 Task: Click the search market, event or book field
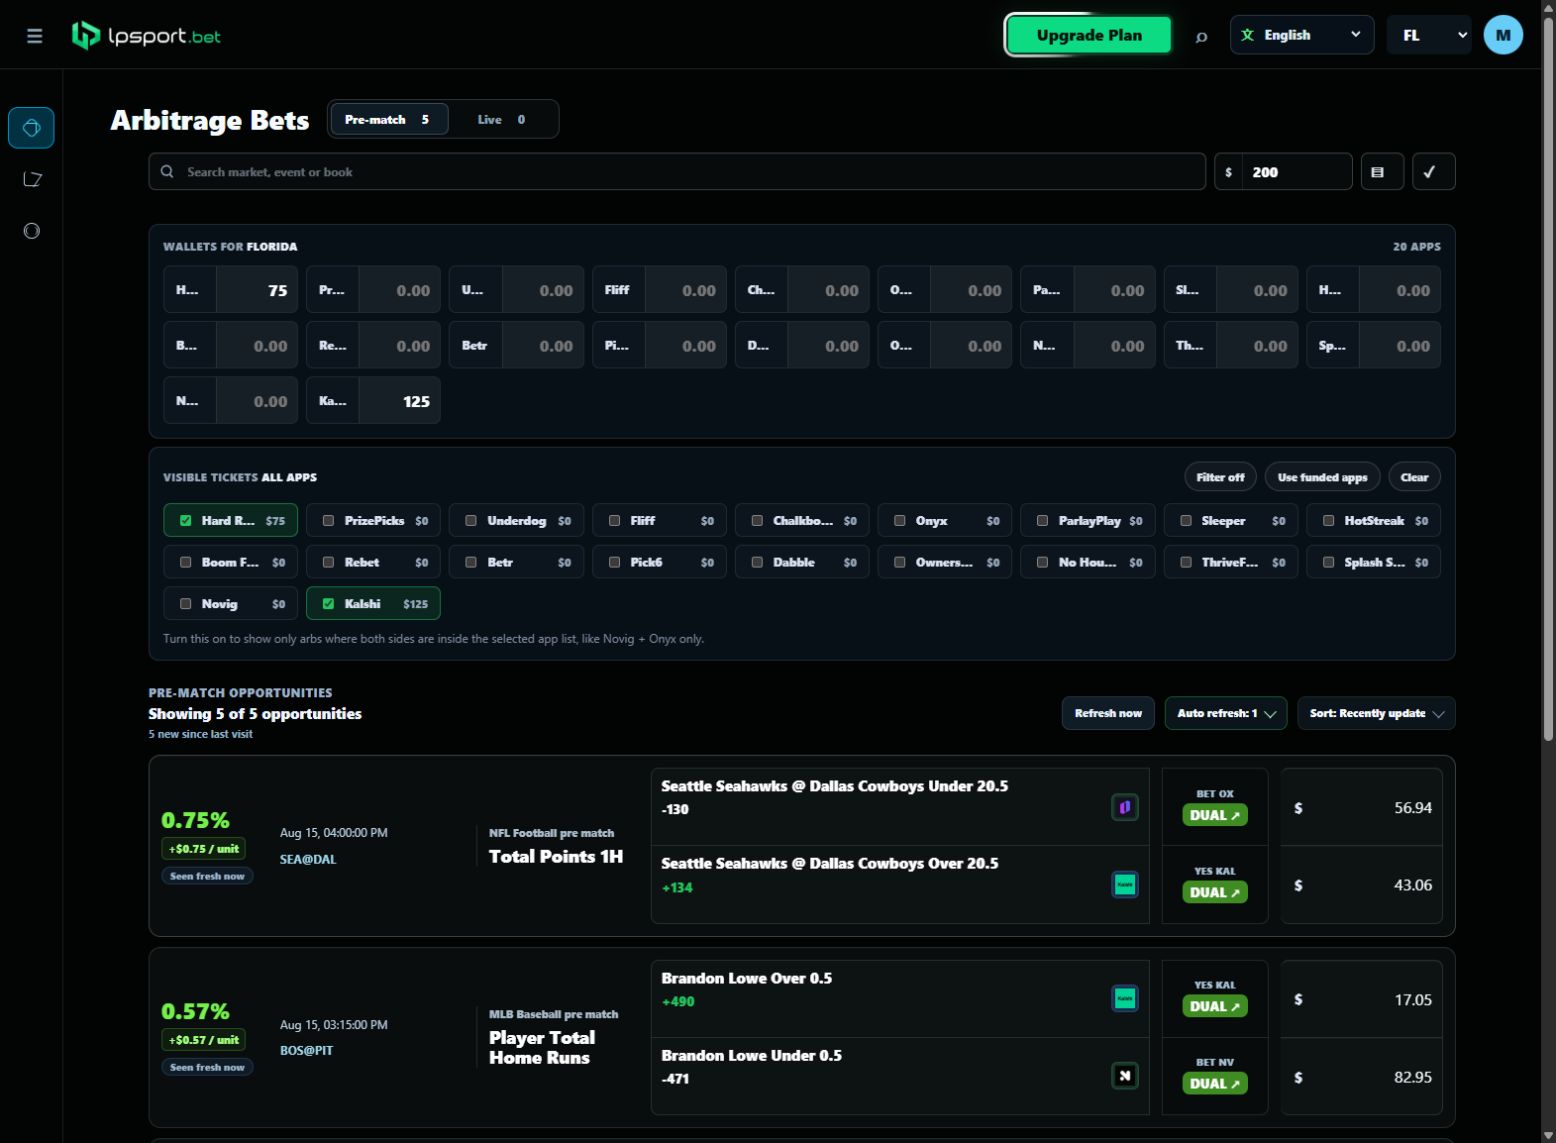coord(677,172)
